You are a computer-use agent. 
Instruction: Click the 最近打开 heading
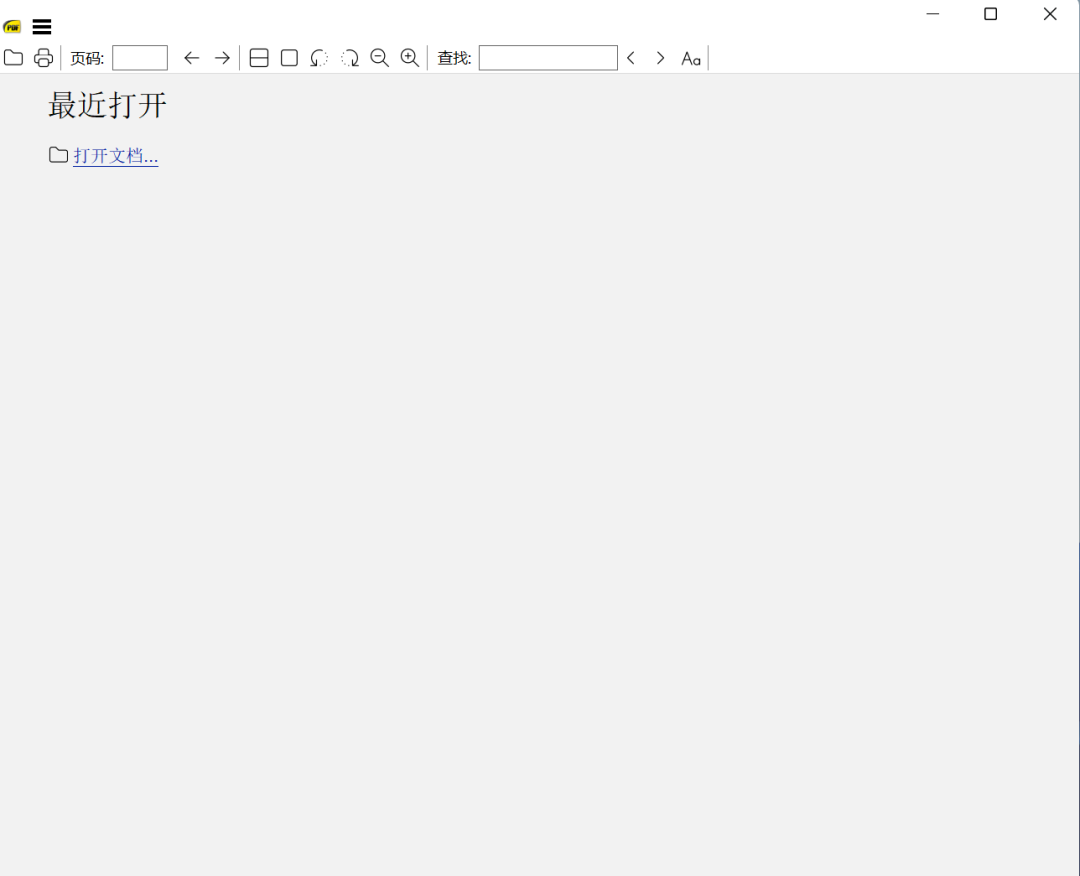pos(107,105)
